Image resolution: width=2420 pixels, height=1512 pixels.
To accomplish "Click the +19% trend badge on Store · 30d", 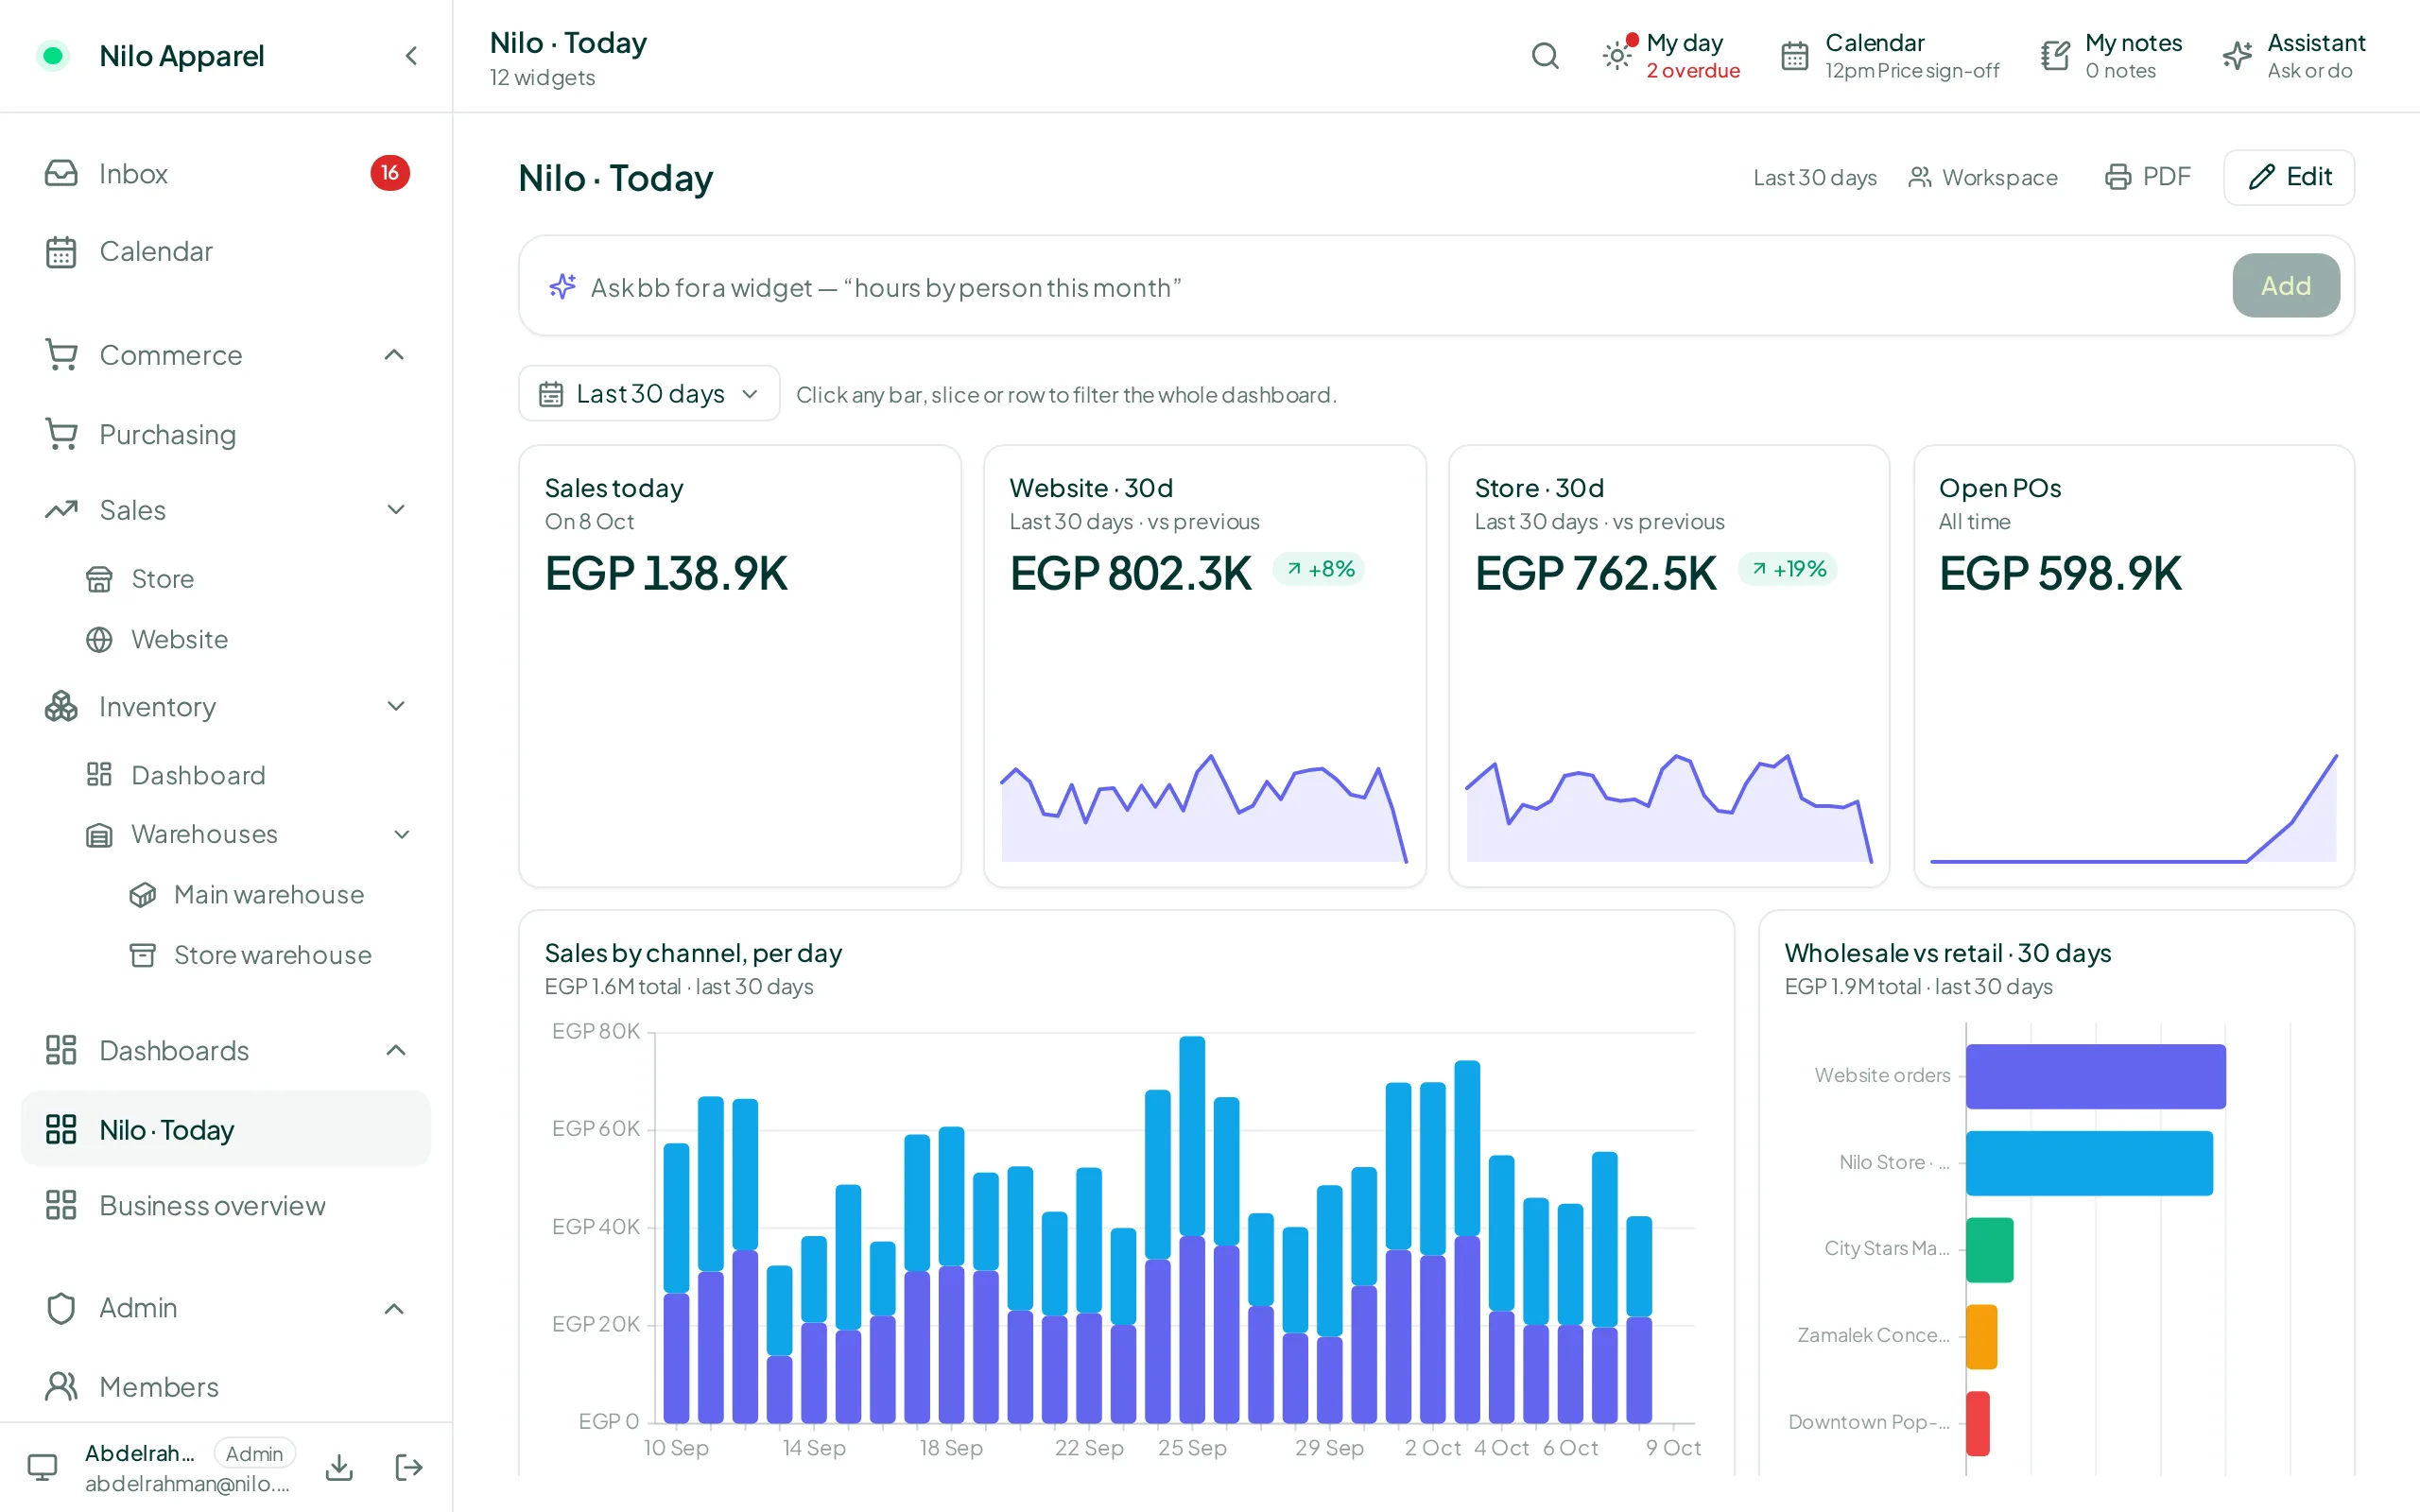I will click(x=1788, y=569).
